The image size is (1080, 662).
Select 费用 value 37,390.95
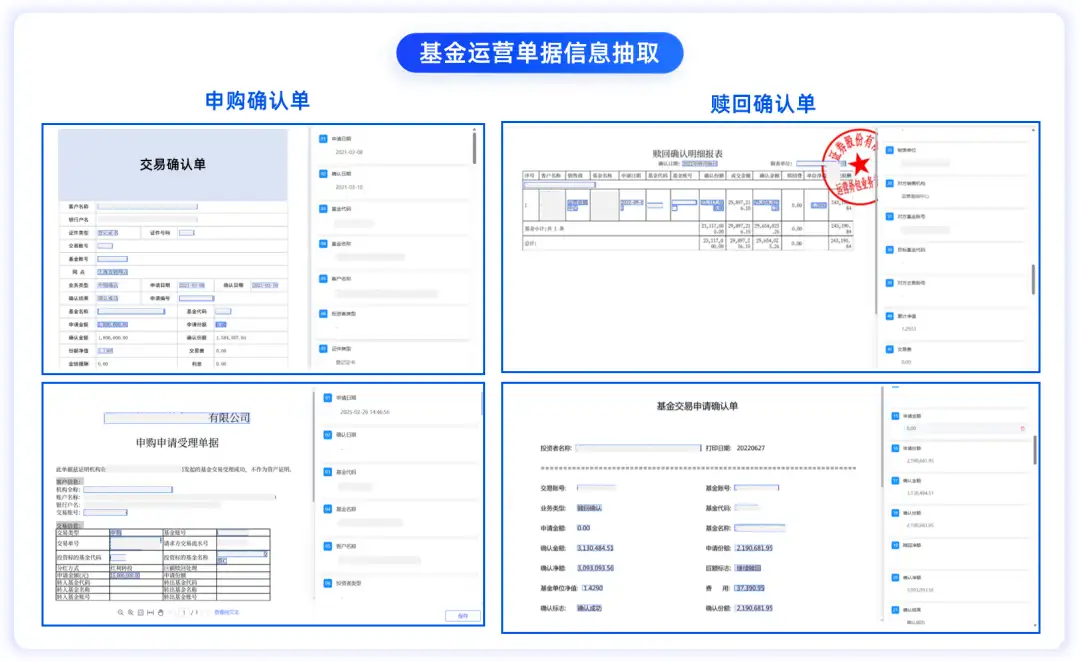pyautogui.click(x=750, y=588)
